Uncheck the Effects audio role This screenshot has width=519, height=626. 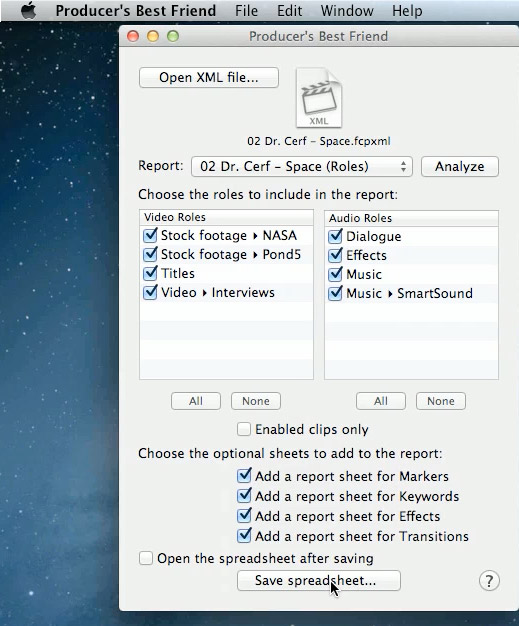coord(335,255)
